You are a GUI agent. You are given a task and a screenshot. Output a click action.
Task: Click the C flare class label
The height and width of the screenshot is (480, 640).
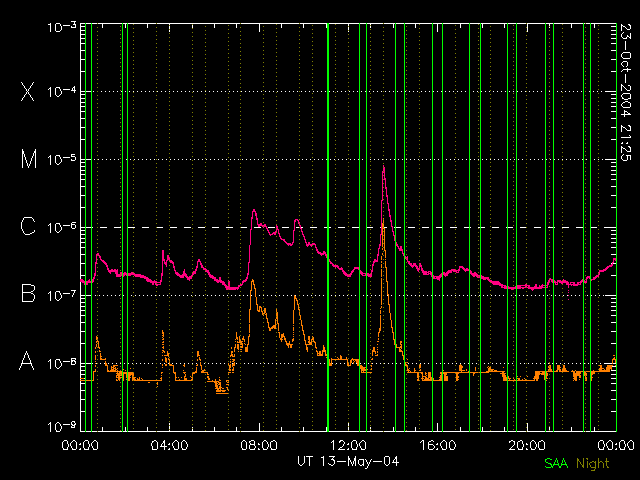28,226
